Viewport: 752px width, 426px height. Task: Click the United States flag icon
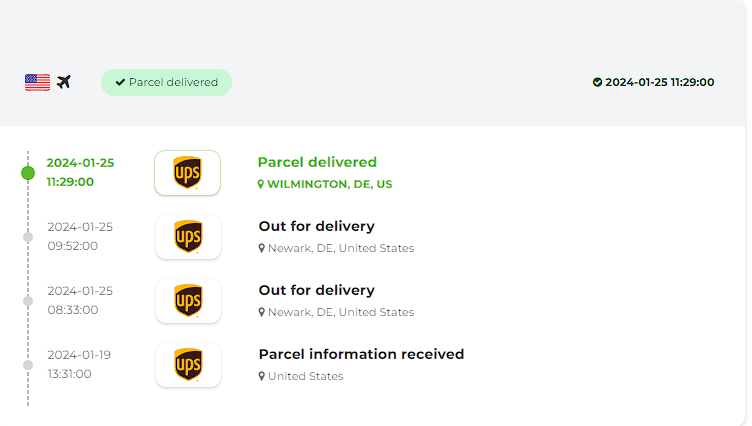(37, 83)
